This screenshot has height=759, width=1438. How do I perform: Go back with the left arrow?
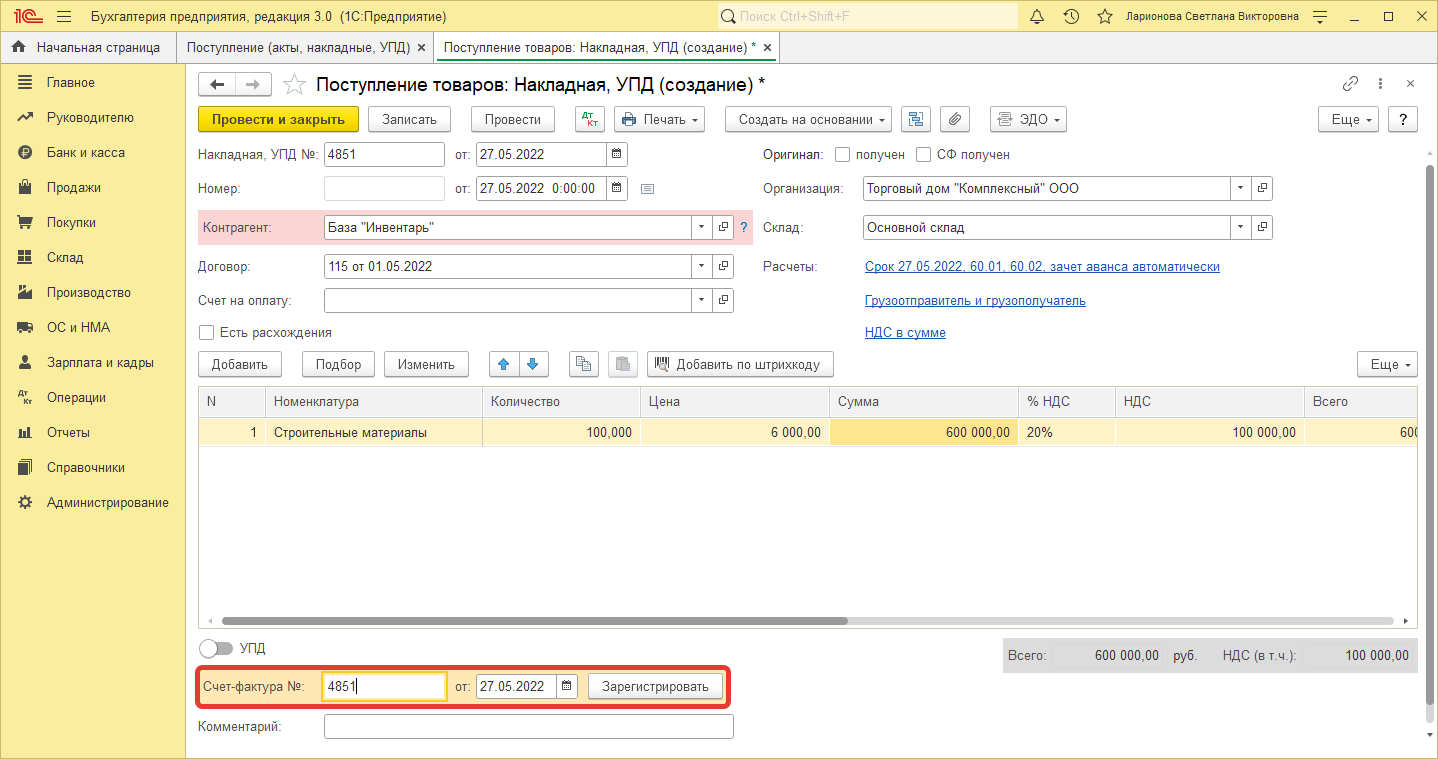tap(217, 85)
